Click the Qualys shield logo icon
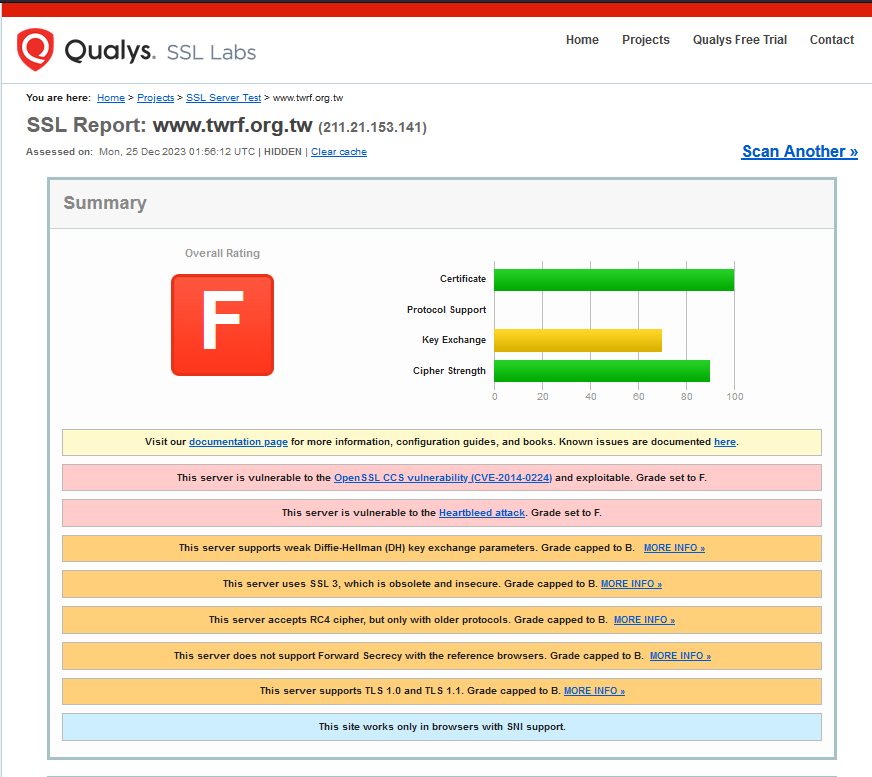Image resolution: width=872 pixels, height=777 pixels. (x=35, y=50)
